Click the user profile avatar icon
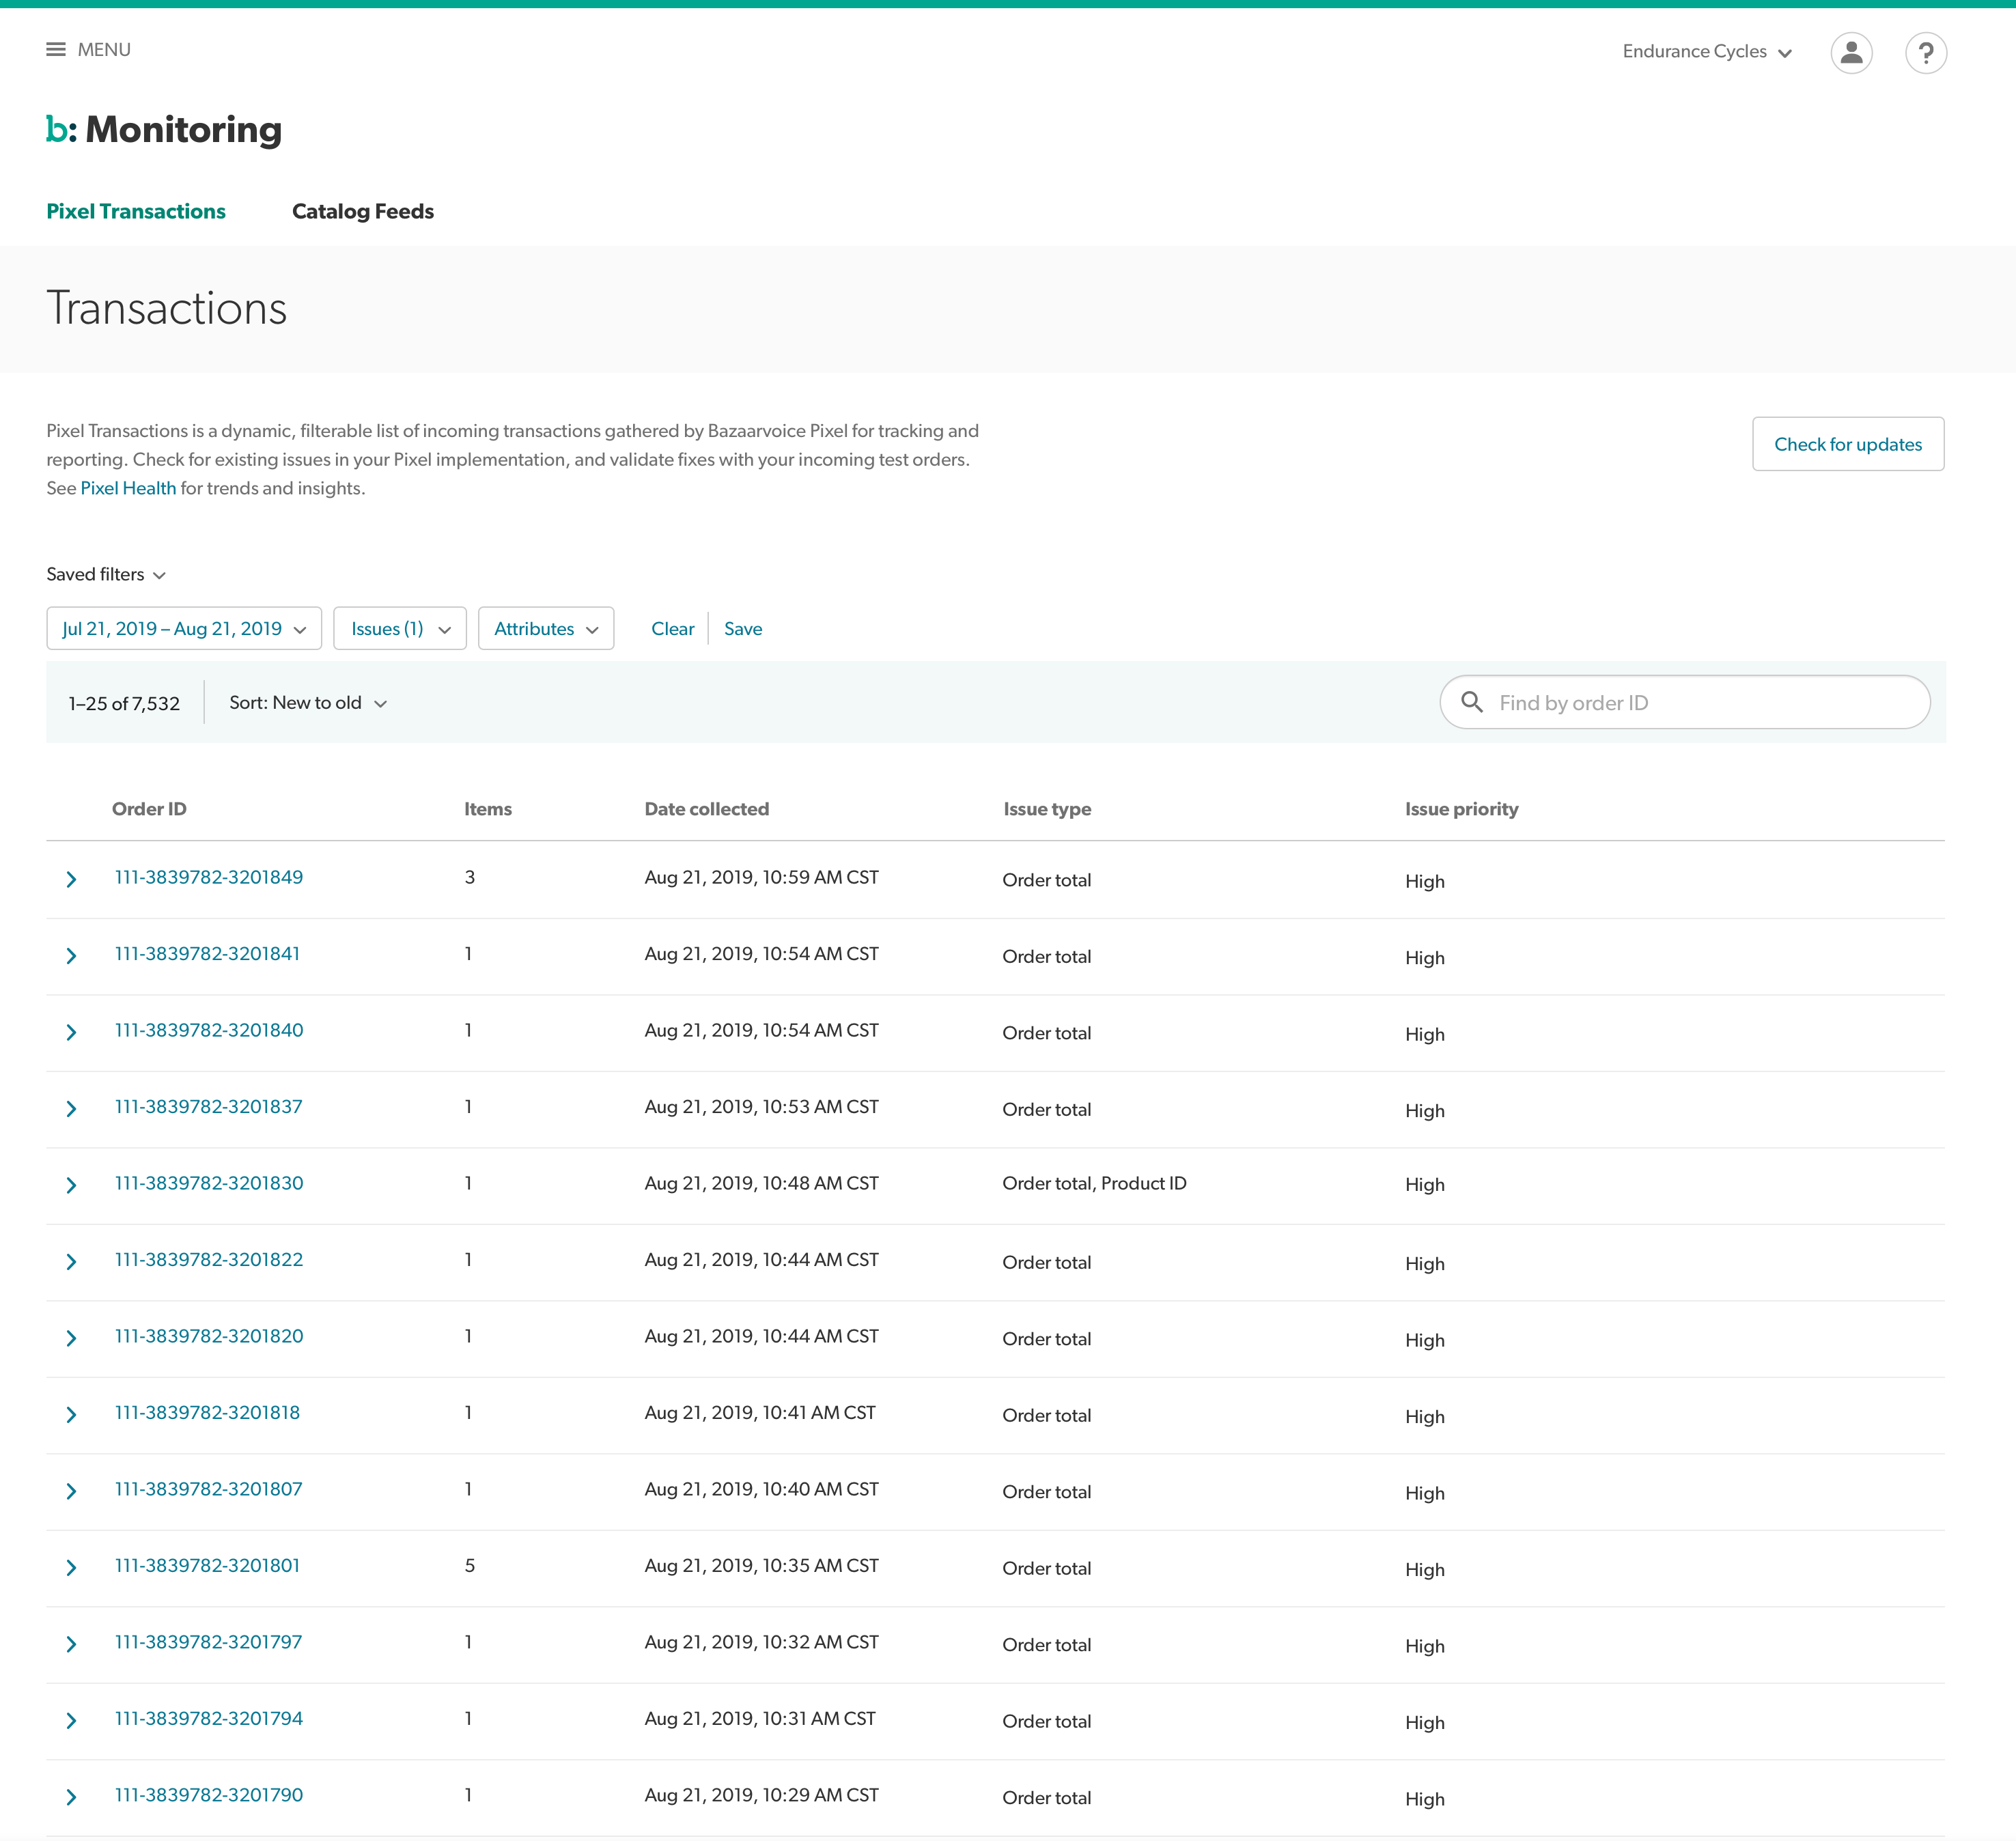The height and width of the screenshot is (1841, 2016). [1851, 52]
